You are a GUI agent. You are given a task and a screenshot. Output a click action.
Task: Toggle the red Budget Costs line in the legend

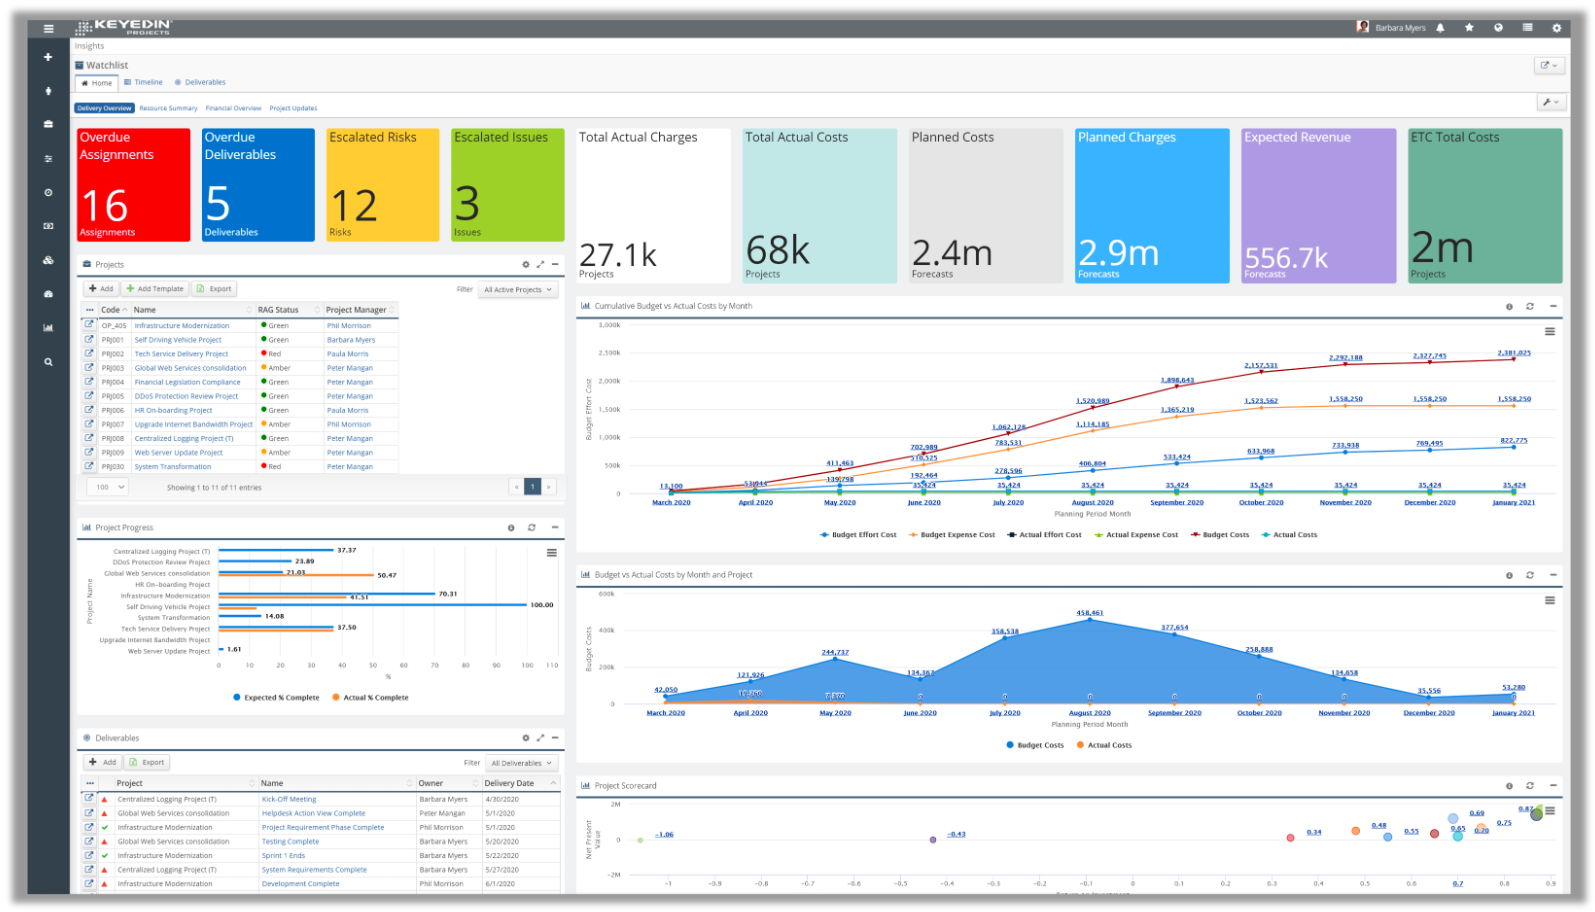click(x=1220, y=535)
